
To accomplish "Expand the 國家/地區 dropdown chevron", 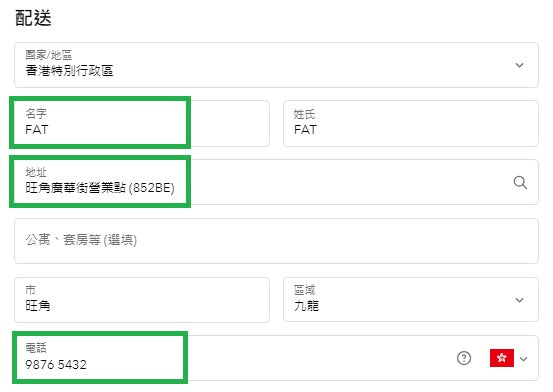I will (519, 65).
